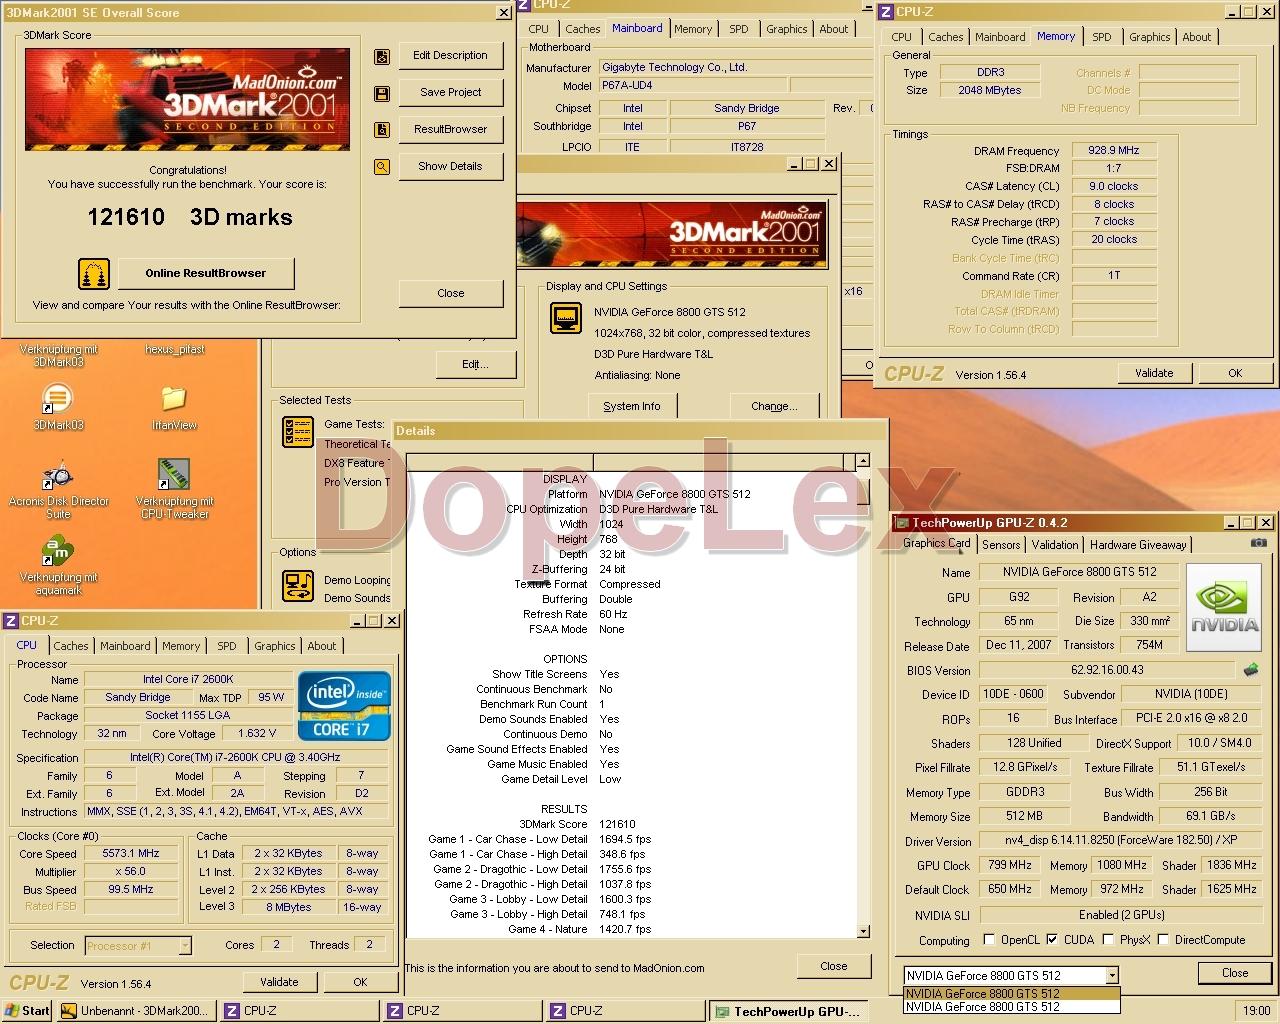Select the second GeForce 8800 GTS 512 entry
Image resolution: width=1280 pixels, height=1024 pixels.
1011,1006
